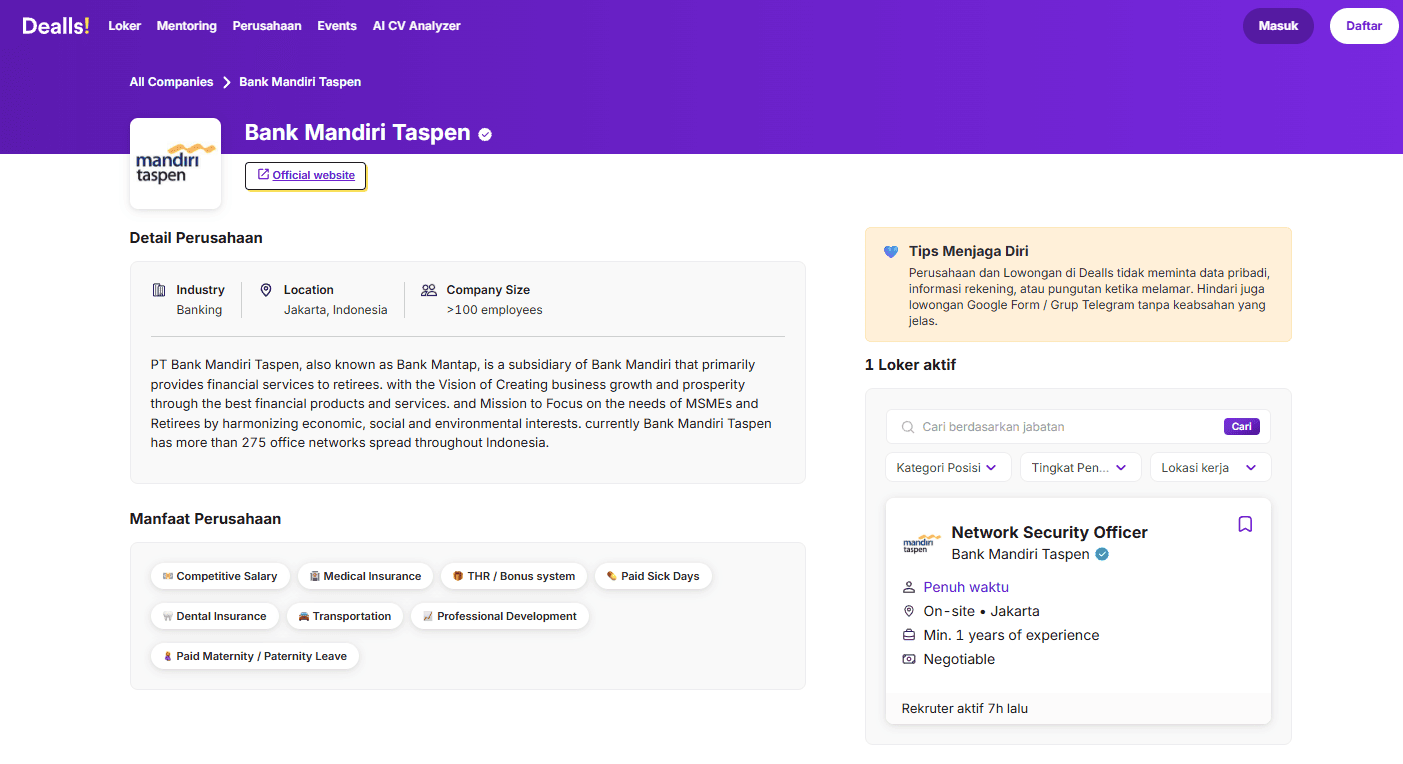The image size is (1403, 764).
Task: Click the "Min. 1 years of experience" text
Action: 1011,635
